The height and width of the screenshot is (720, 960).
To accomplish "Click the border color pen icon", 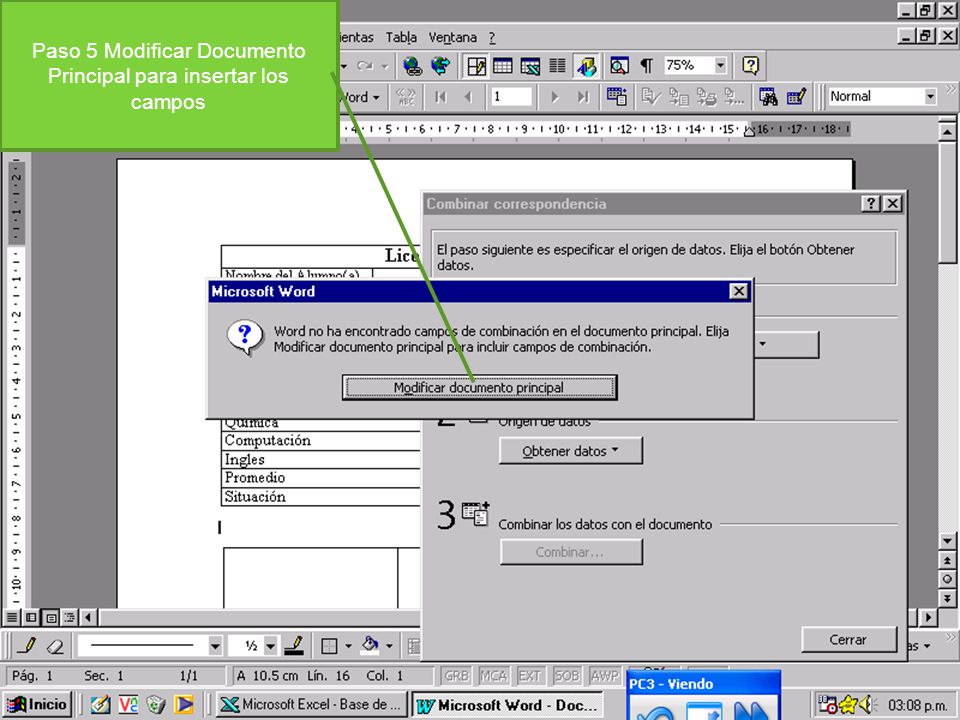I will pyautogui.click(x=295, y=645).
